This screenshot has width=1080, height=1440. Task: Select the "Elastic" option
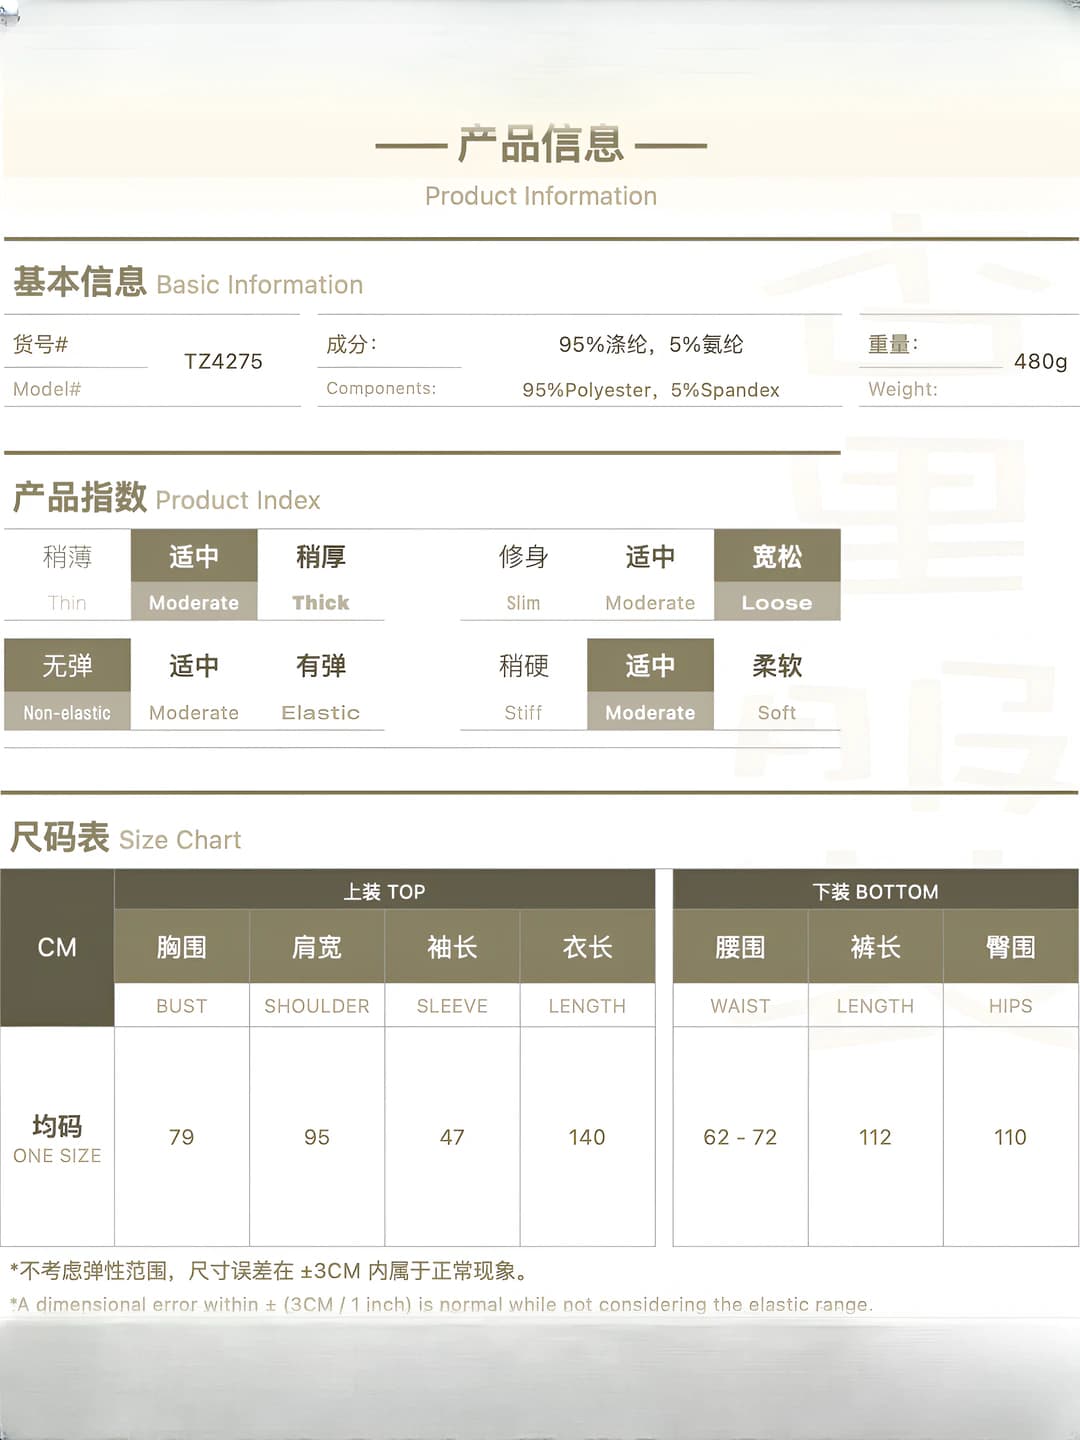click(x=321, y=713)
